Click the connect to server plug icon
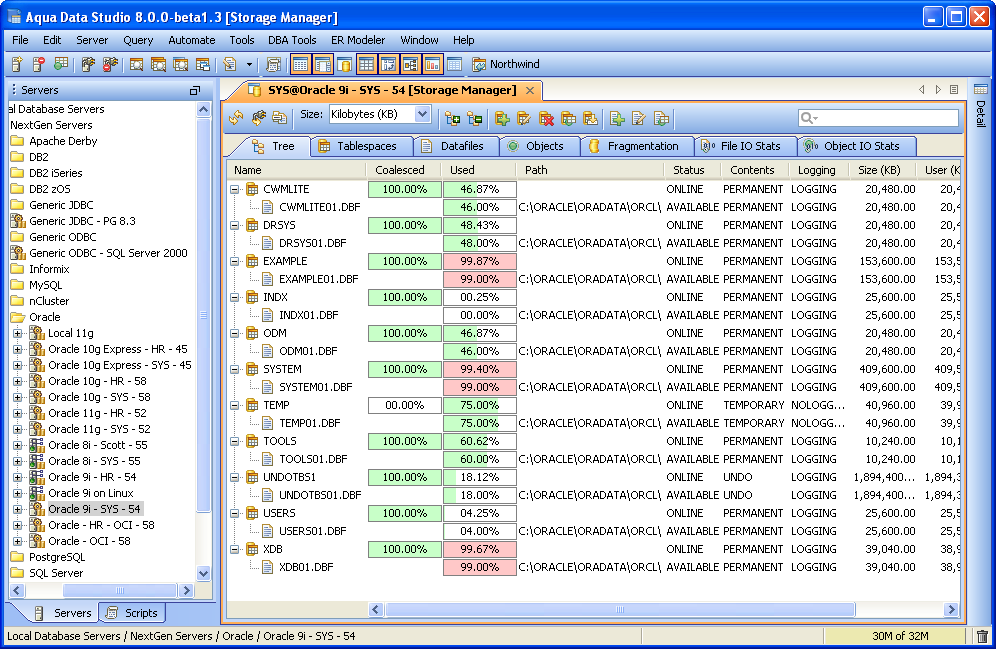The height and width of the screenshot is (649, 996). click(x=88, y=64)
